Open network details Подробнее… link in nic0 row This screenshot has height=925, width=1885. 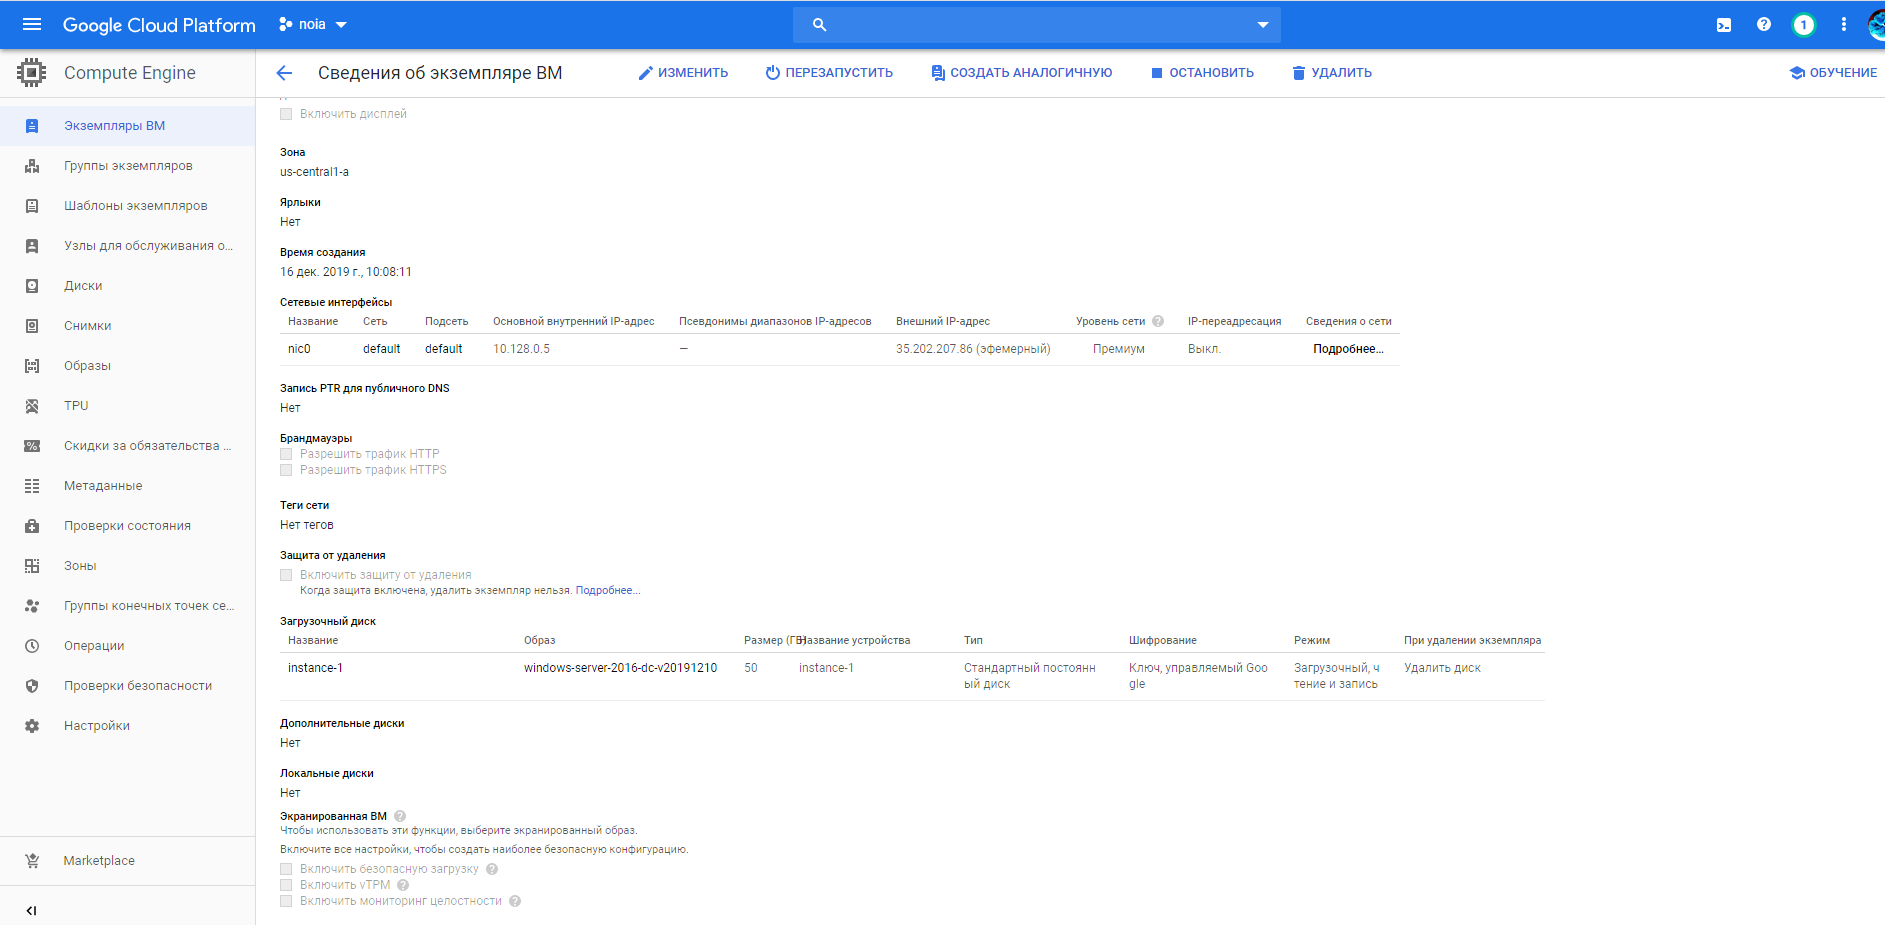(1348, 349)
